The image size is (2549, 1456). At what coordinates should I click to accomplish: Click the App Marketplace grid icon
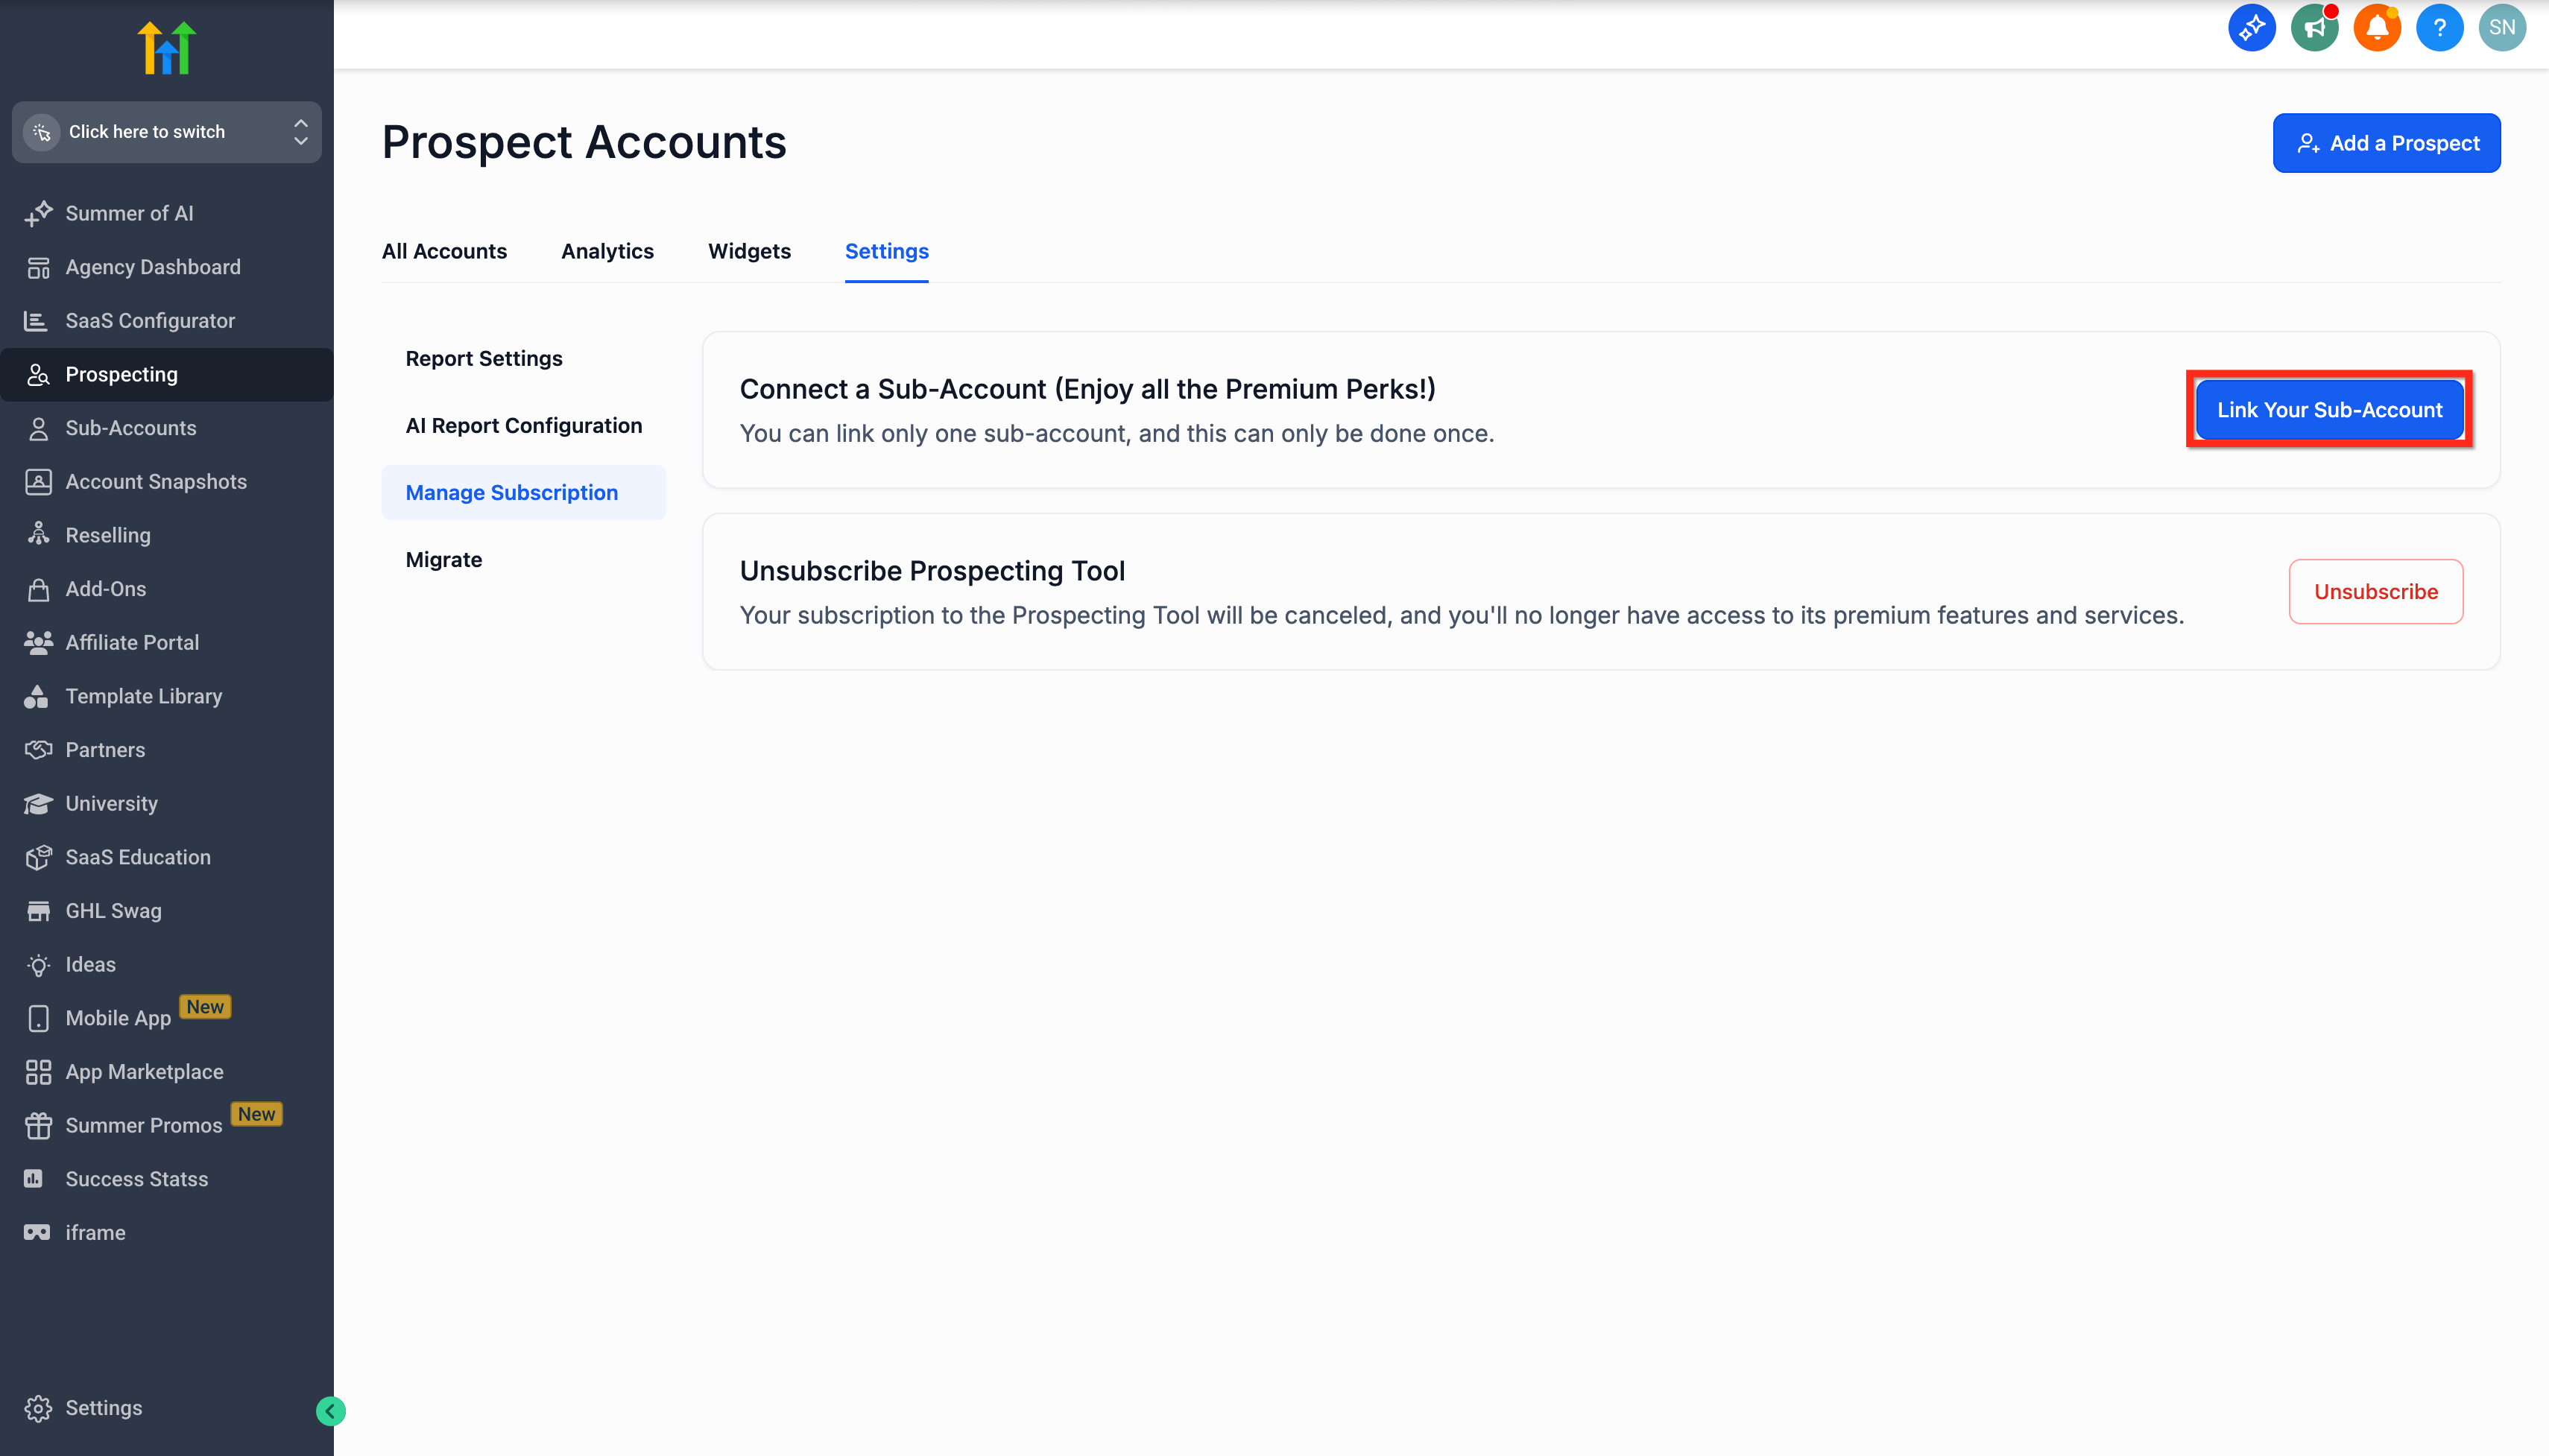click(38, 1072)
